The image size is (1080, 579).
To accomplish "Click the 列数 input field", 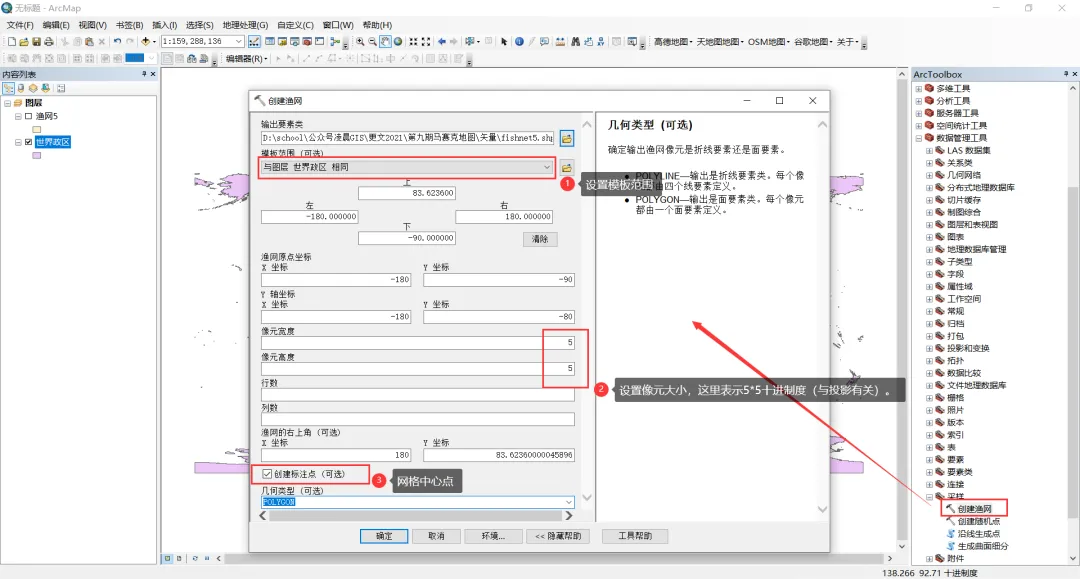I will 417,419.
